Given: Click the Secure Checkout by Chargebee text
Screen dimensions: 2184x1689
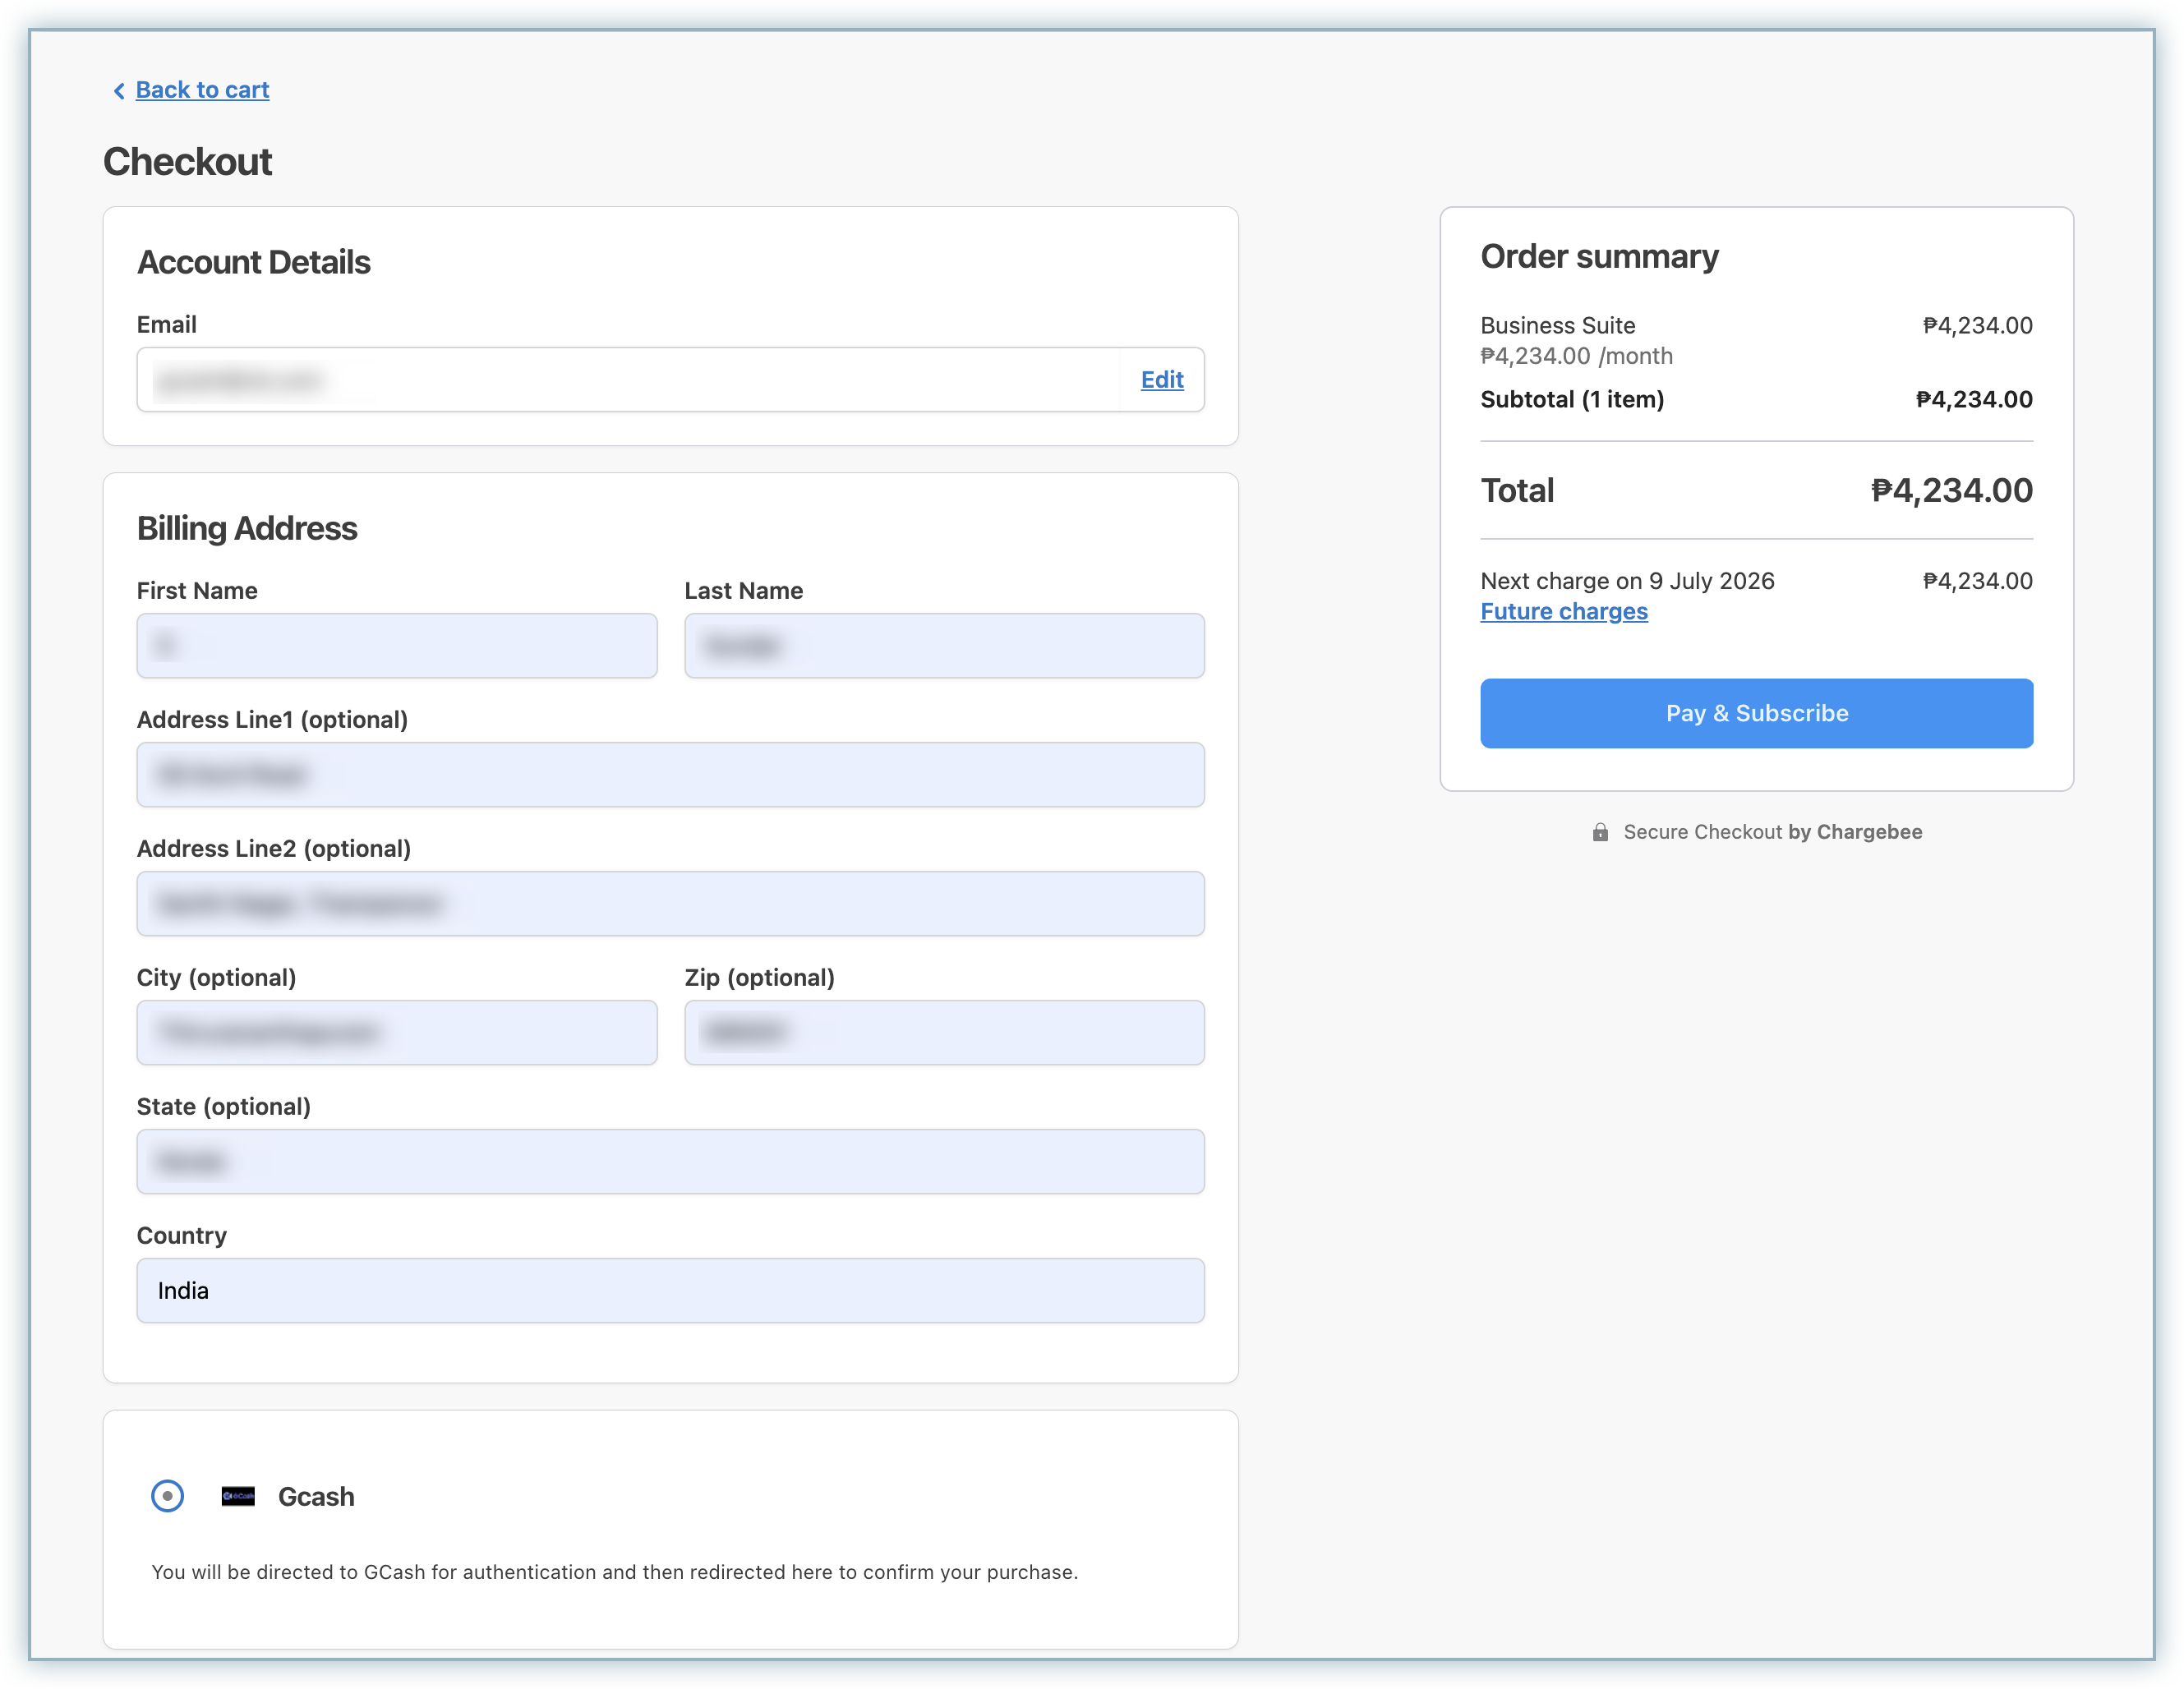Looking at the screenshot, I should [x=1773, y=832].
